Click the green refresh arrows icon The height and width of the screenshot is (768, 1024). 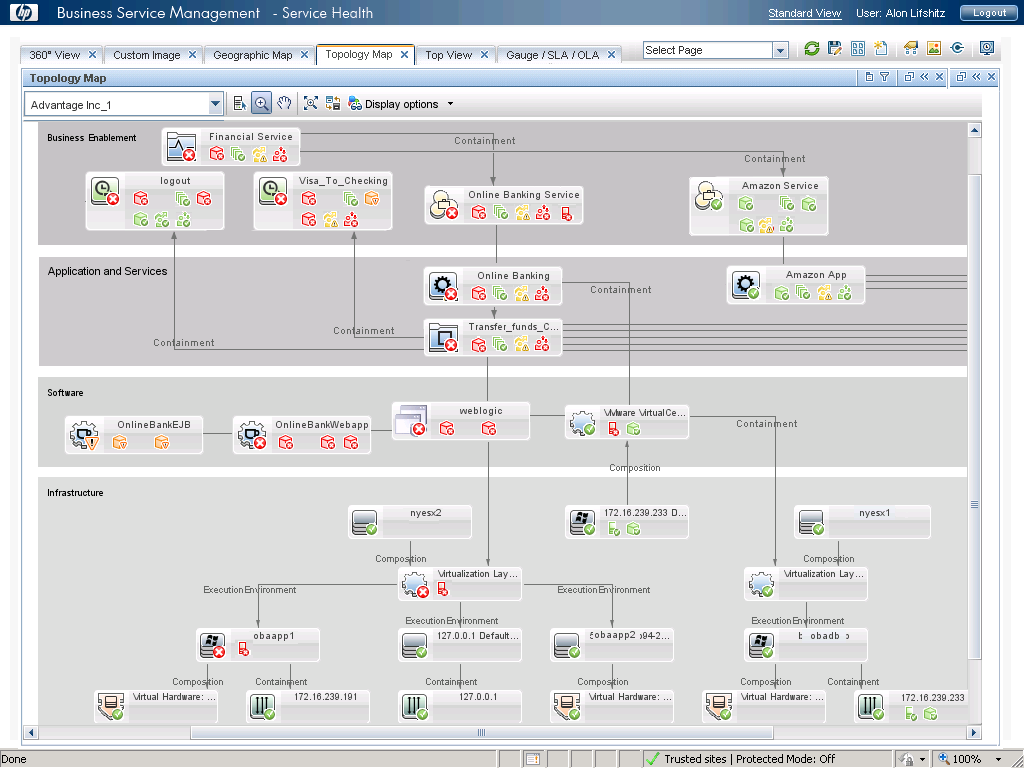[812, 48]
